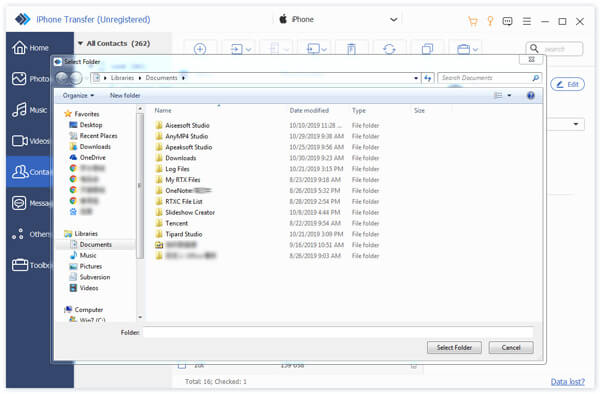600x394 pixels.
Task: Select OneDrive in Favorites
Action: coord(92,157)
